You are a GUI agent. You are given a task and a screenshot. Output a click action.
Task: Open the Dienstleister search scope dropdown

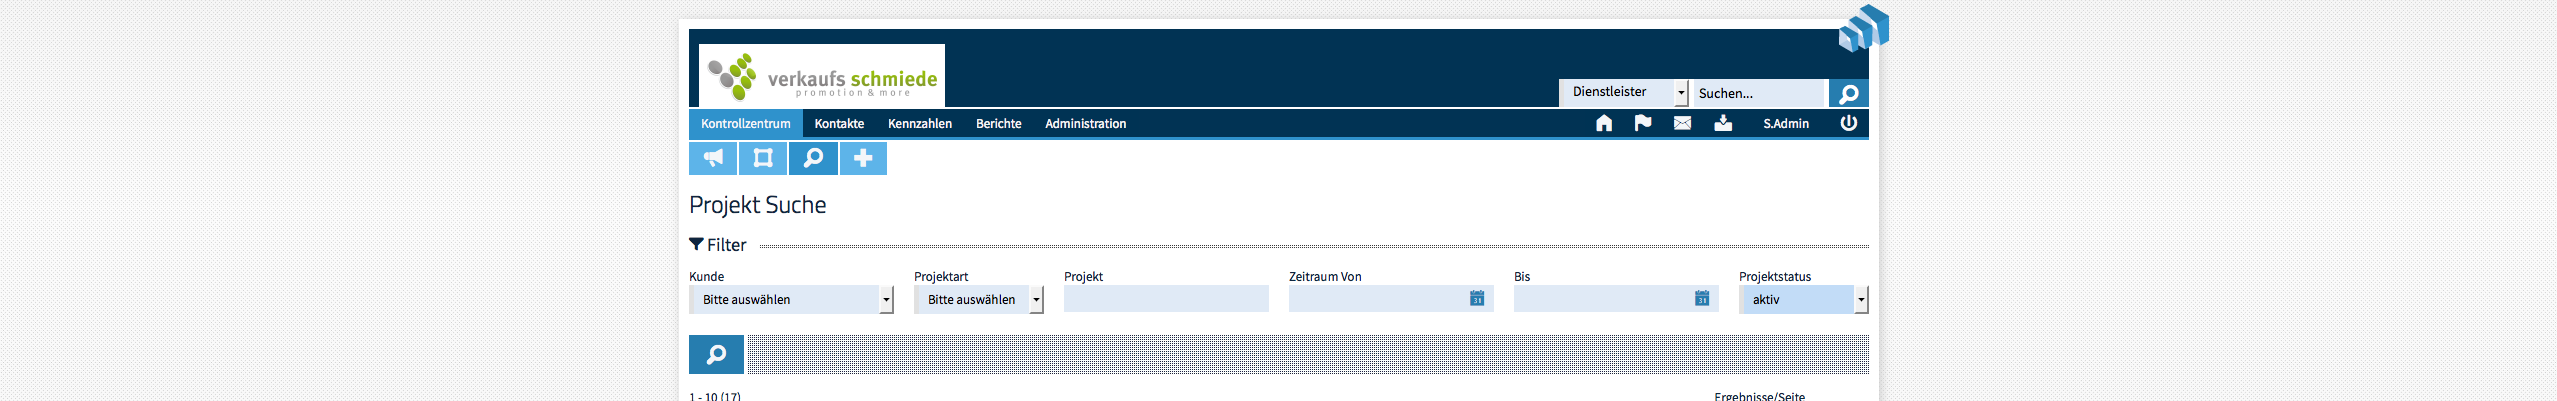1624,92
